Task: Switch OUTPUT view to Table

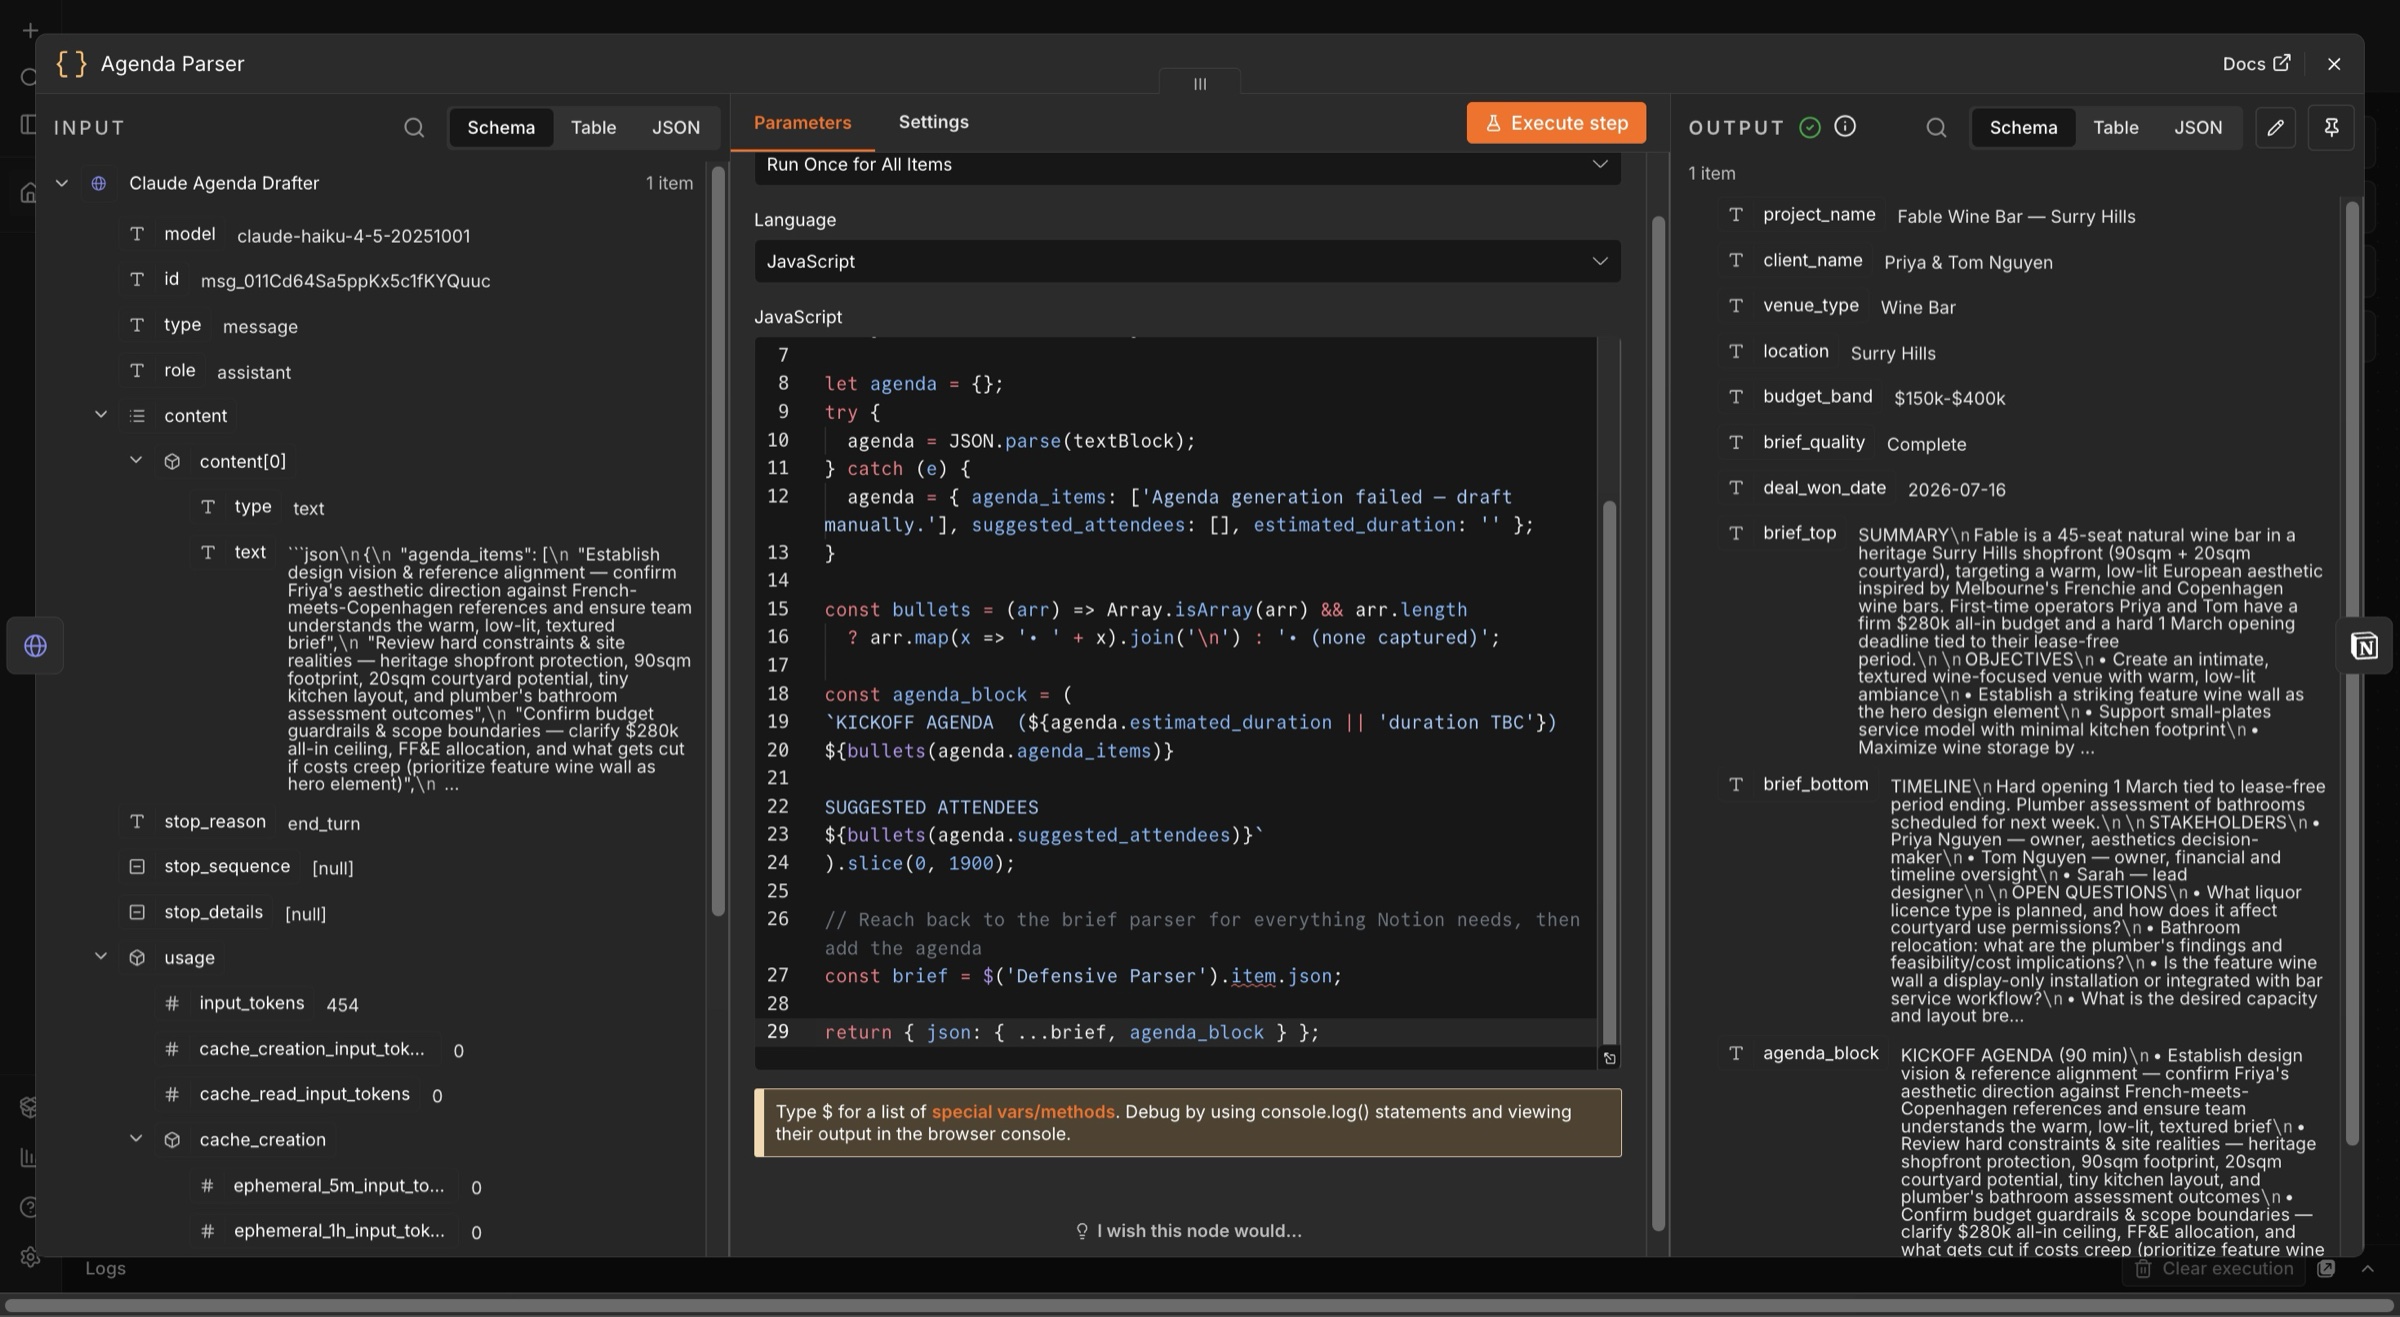Action: pyautogui.click(x=2116, y=127)
